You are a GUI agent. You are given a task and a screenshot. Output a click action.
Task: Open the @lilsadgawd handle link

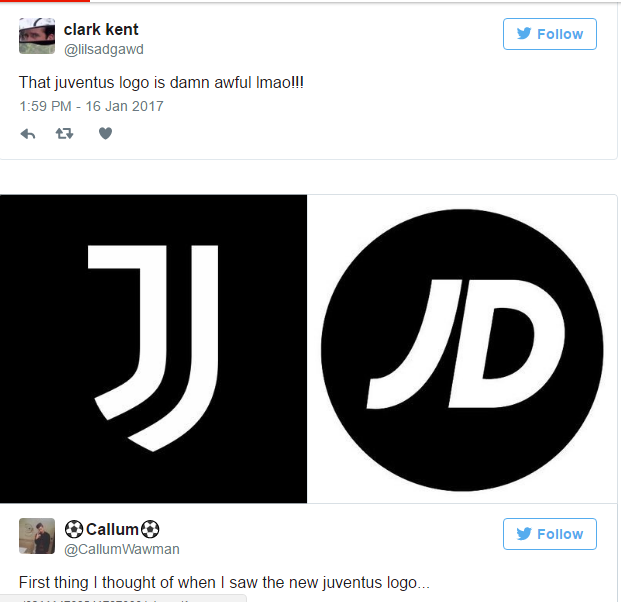(104, 50)
